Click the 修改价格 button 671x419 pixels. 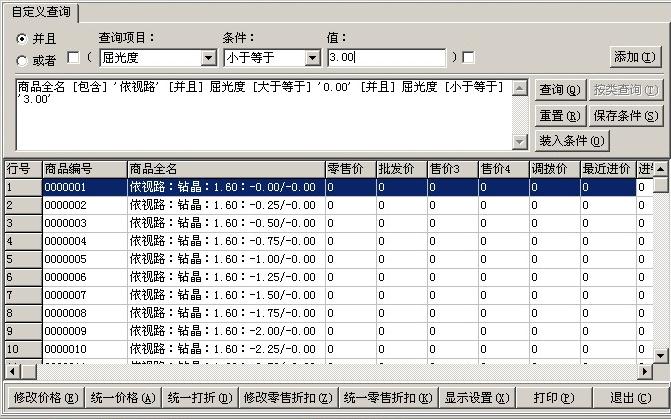click(x=44, y=397)
